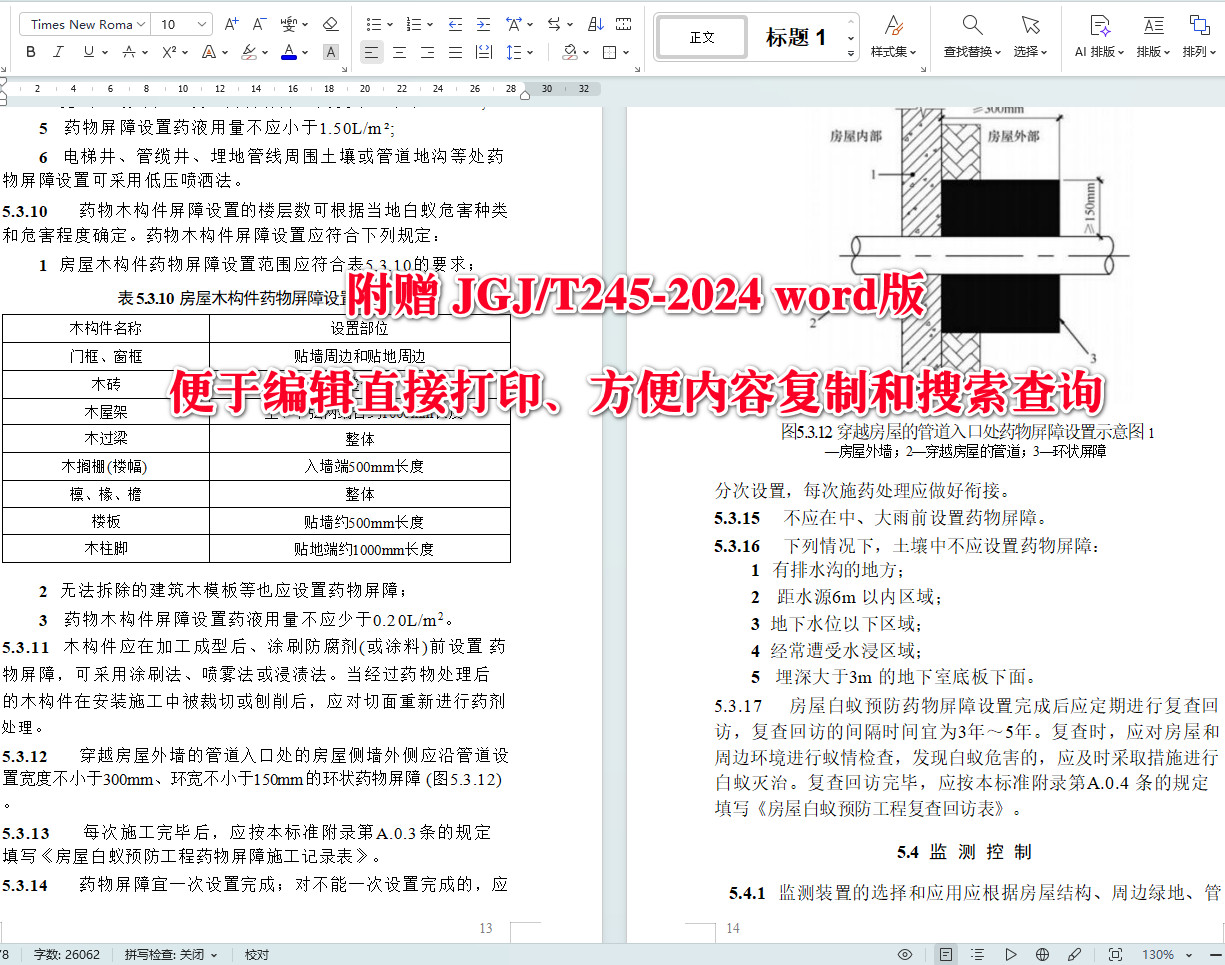Viewport: 1225px width, 965px height.
Task: Click the 校对 proofing button
Action: click(x=256, y=954)
